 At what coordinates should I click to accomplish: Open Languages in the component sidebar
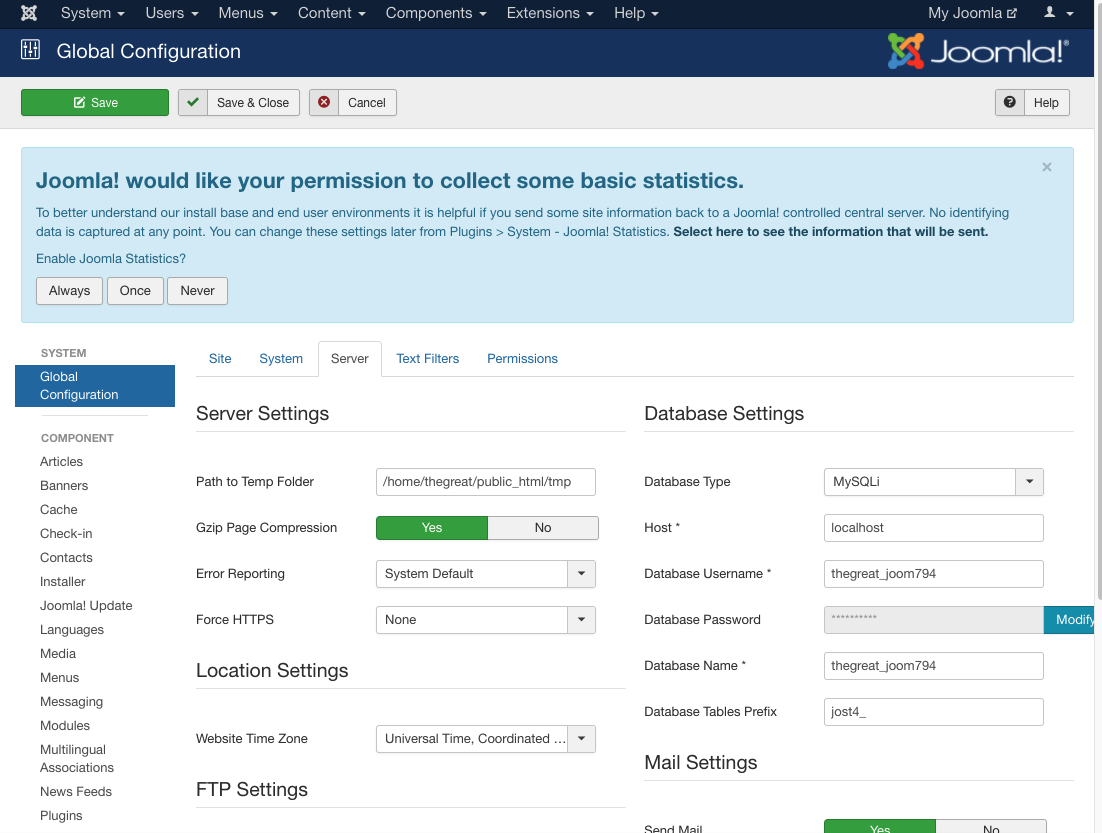click(x=72, y=630)
